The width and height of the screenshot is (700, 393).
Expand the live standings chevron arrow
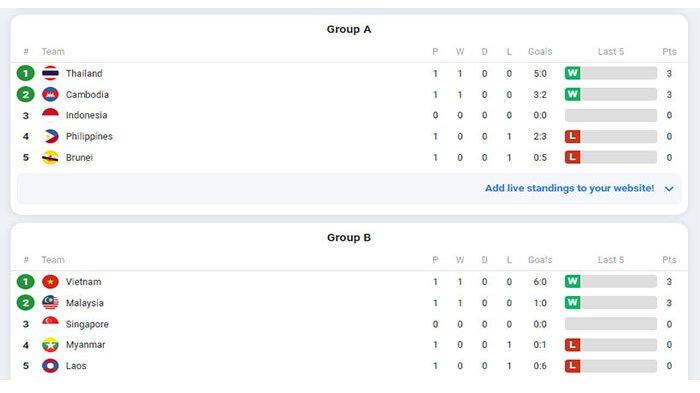tap(669, 189)
